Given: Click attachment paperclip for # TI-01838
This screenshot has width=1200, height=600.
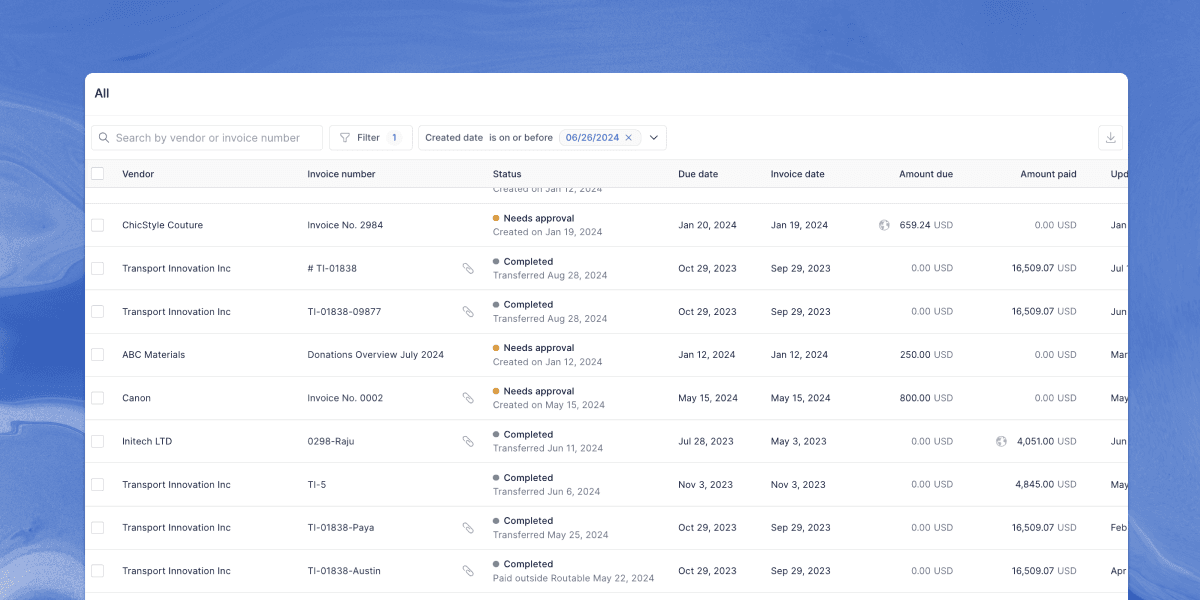Looking at the screenshot, I should 467,269.
